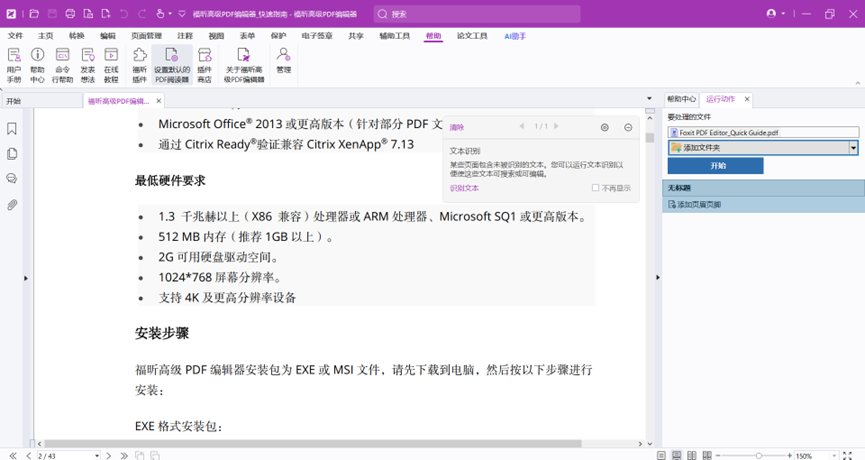Viewport: 865px width, 460px height.
Task: Expand the left navigation panel arrow
Action: tap(25, 278)
